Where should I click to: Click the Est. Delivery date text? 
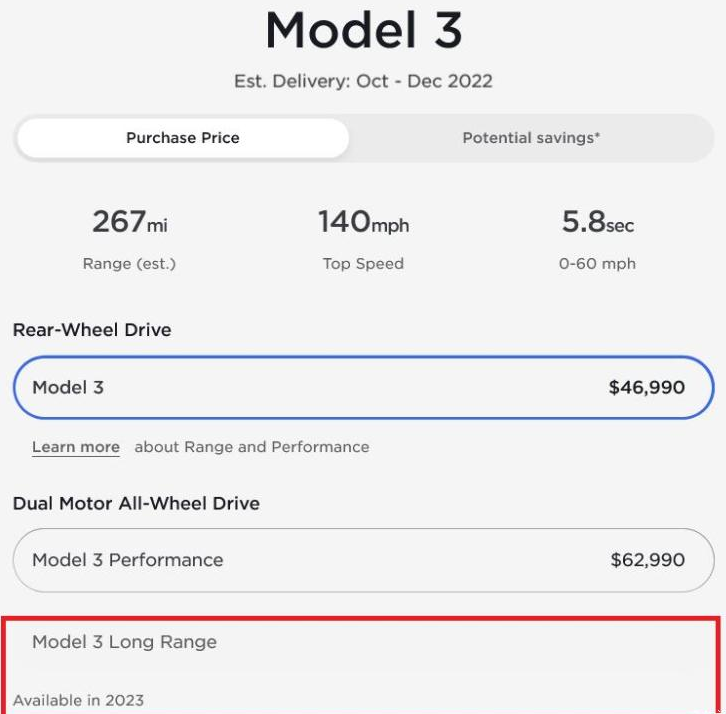click(363, 81)
